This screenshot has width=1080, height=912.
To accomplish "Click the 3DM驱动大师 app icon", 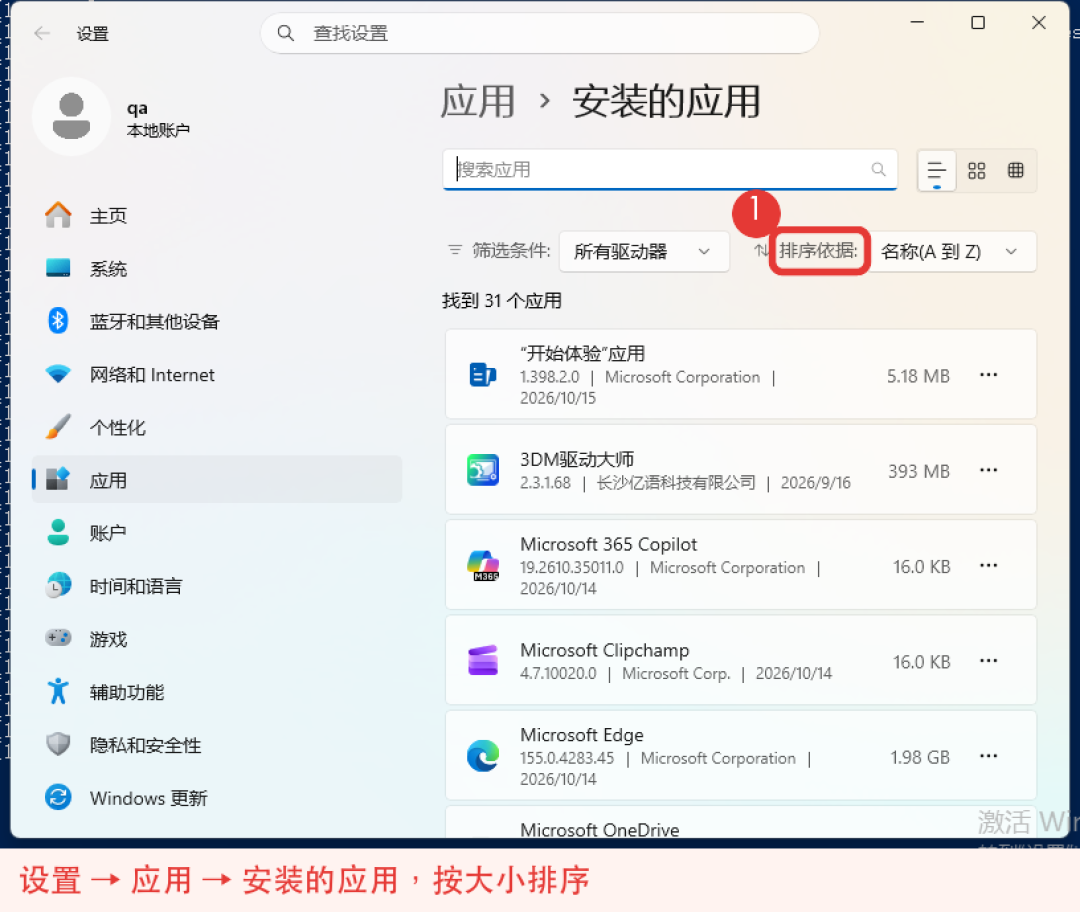I will click(483, 470).
